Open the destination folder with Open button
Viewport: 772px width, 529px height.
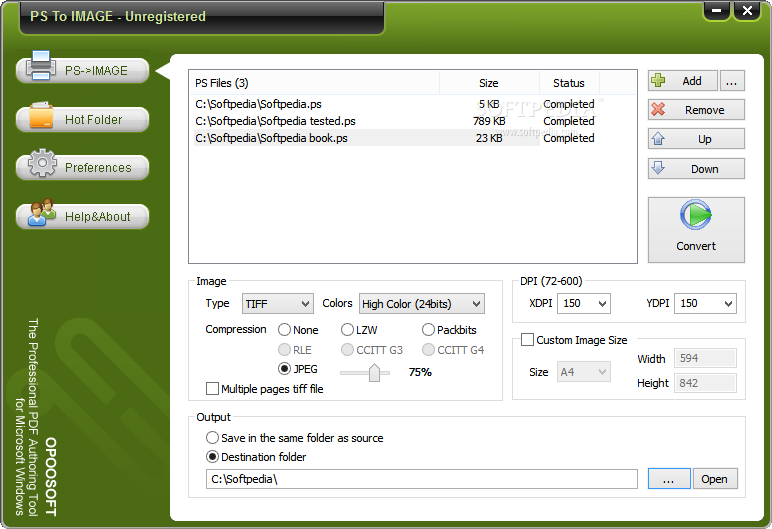pyautogui.click(x=715, y=479)
